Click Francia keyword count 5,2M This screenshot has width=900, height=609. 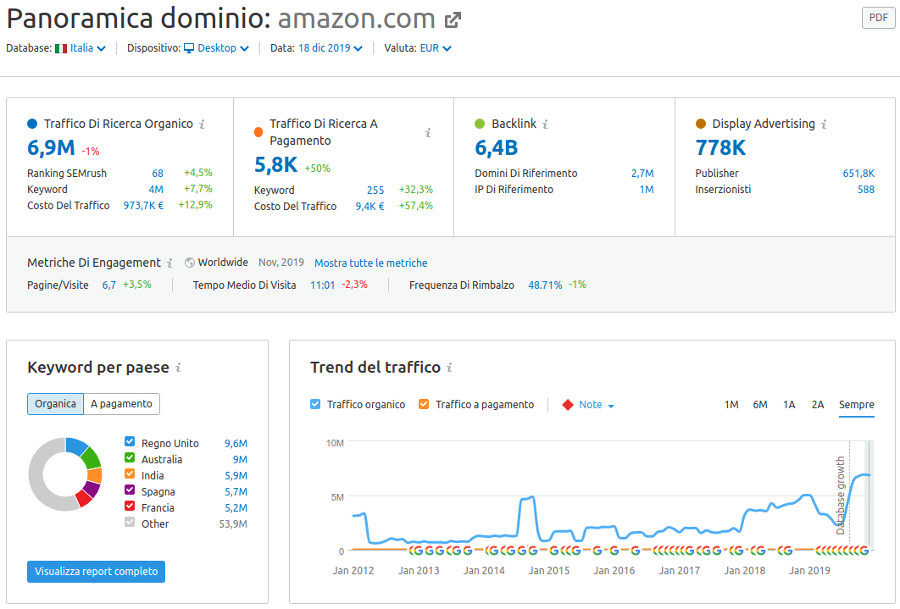click(x=236, y=508)
